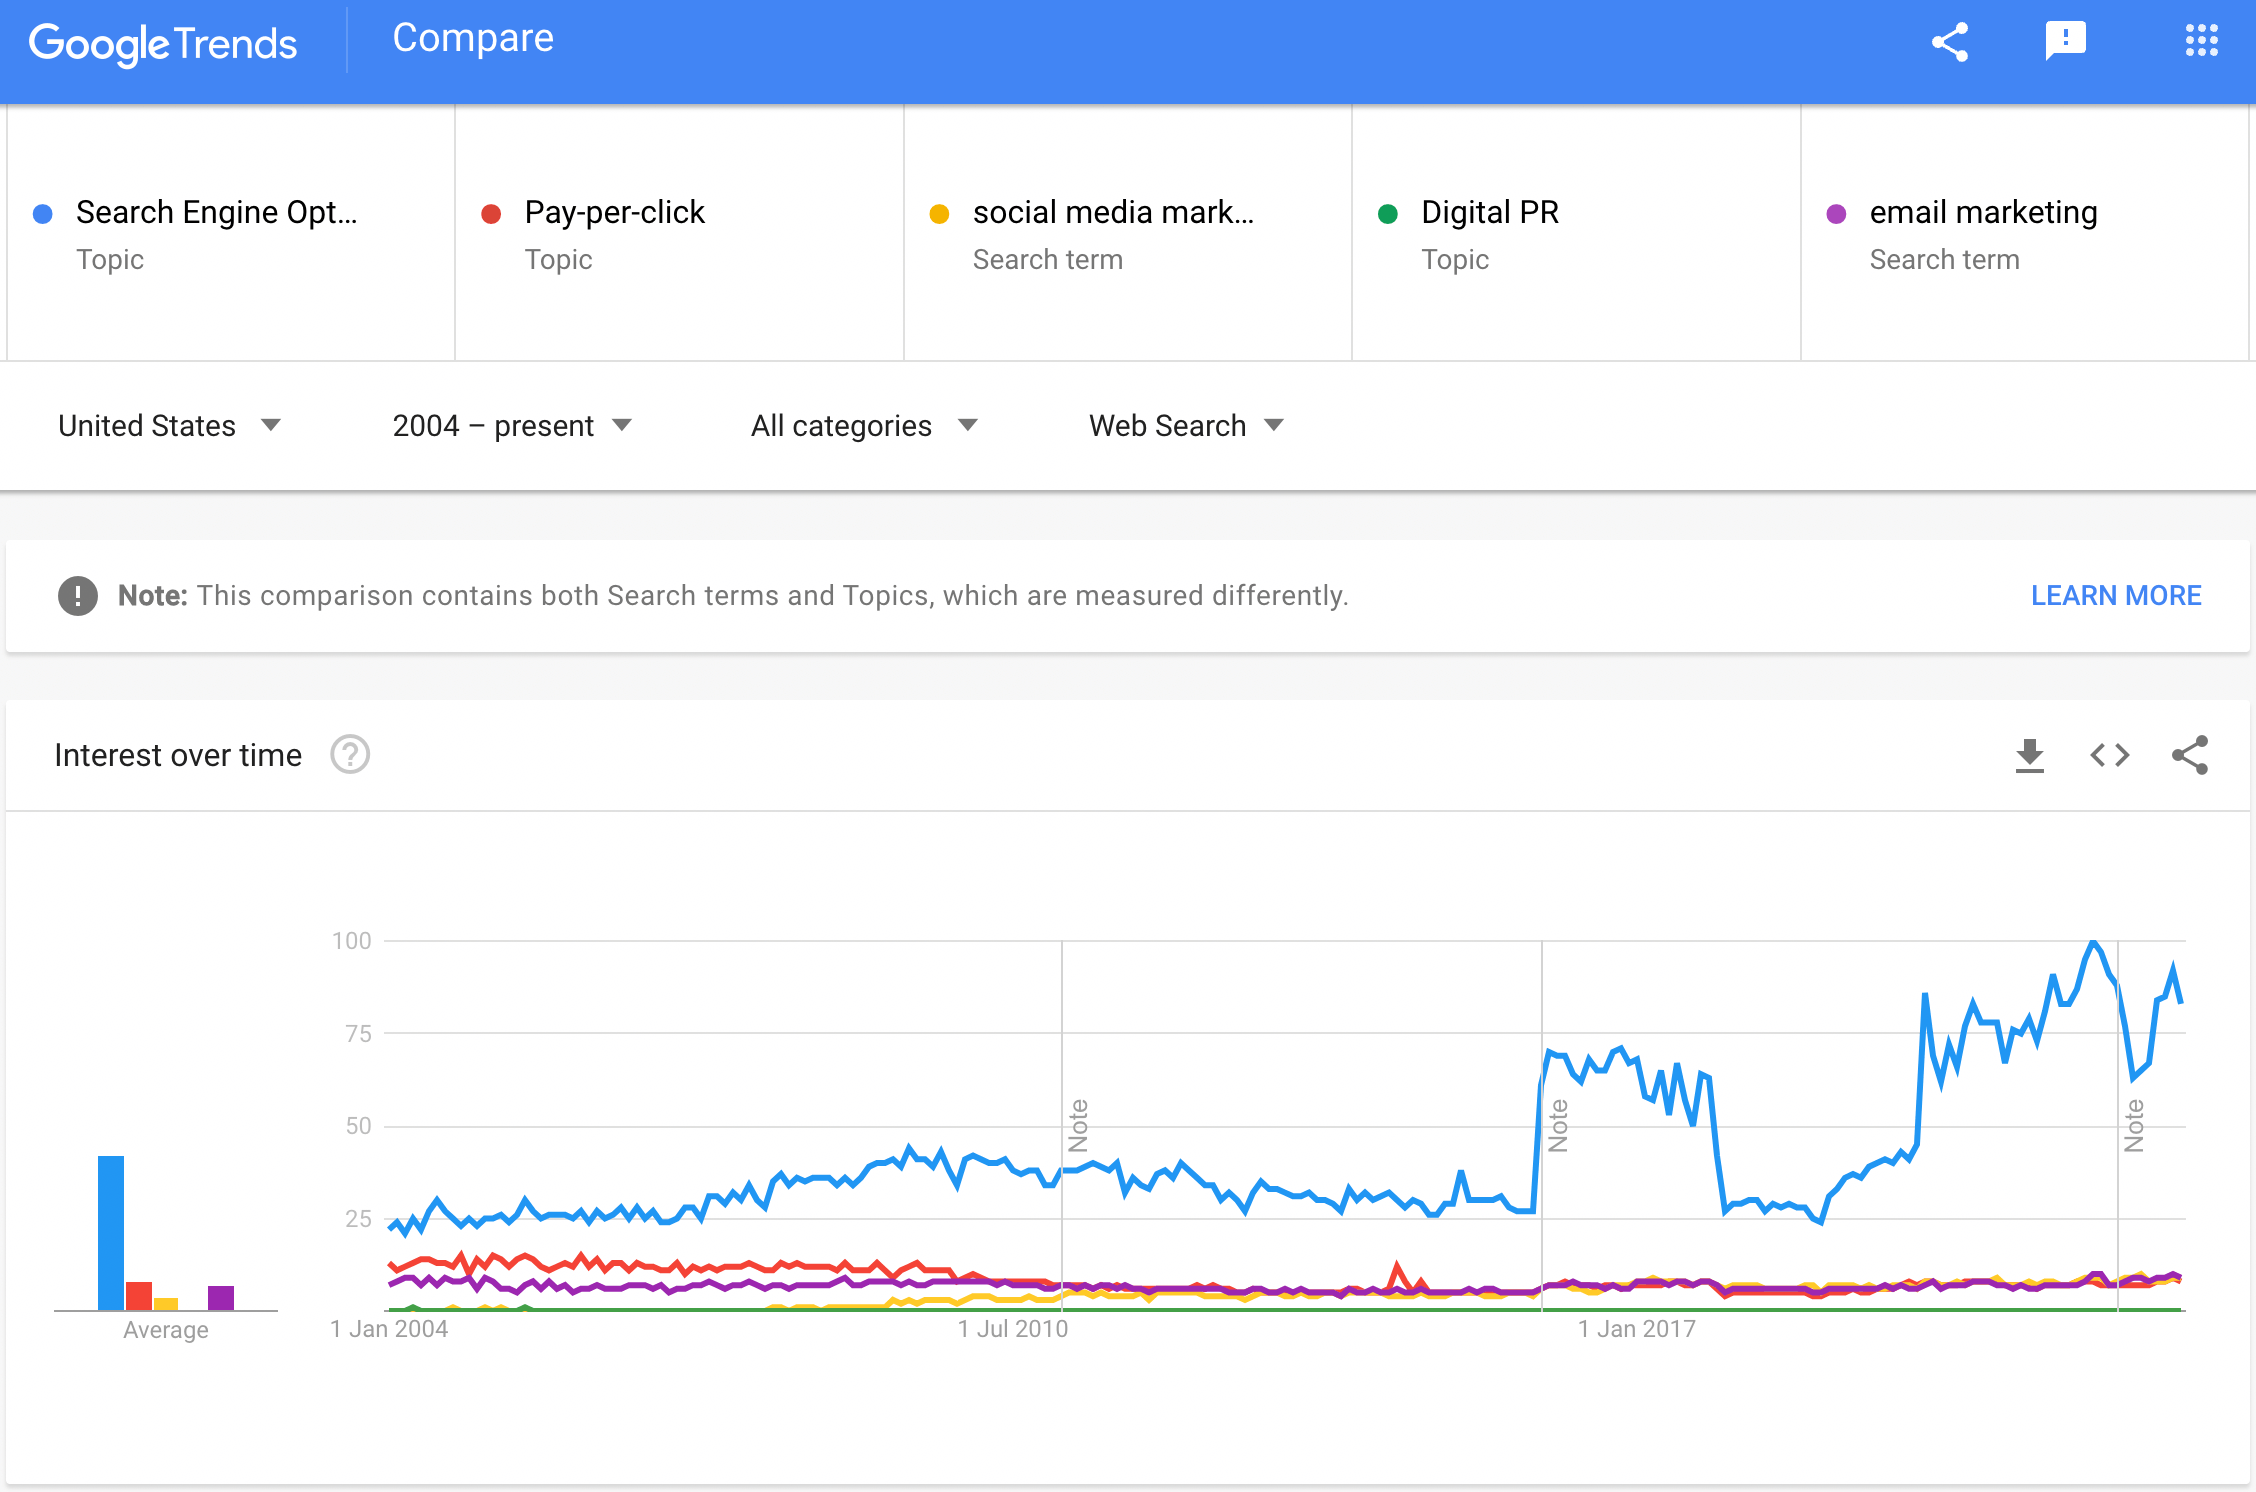Screen dimensions: 2256x1492
Task: Open the Interest over time help icon
Action: (x=350, y=755)
